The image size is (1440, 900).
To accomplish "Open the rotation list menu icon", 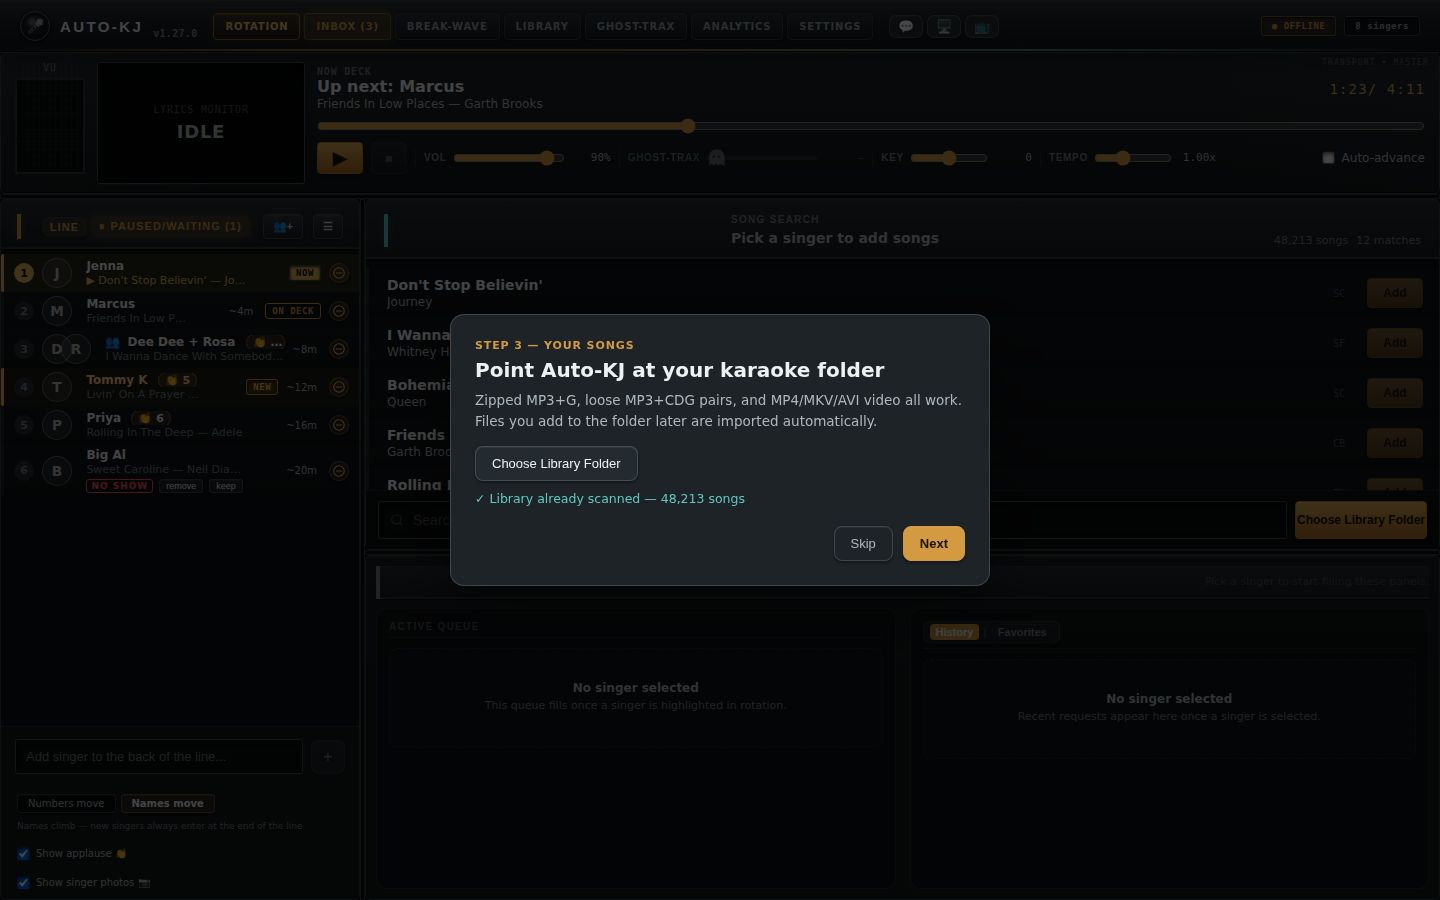I will click(x=328, y=227).
